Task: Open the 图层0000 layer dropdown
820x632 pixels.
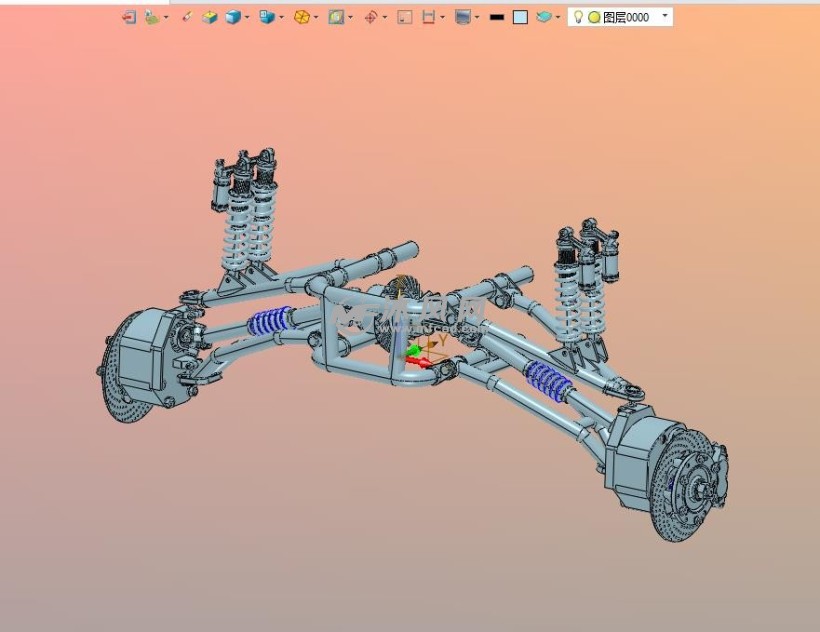Action: click(x=666, y=17)
